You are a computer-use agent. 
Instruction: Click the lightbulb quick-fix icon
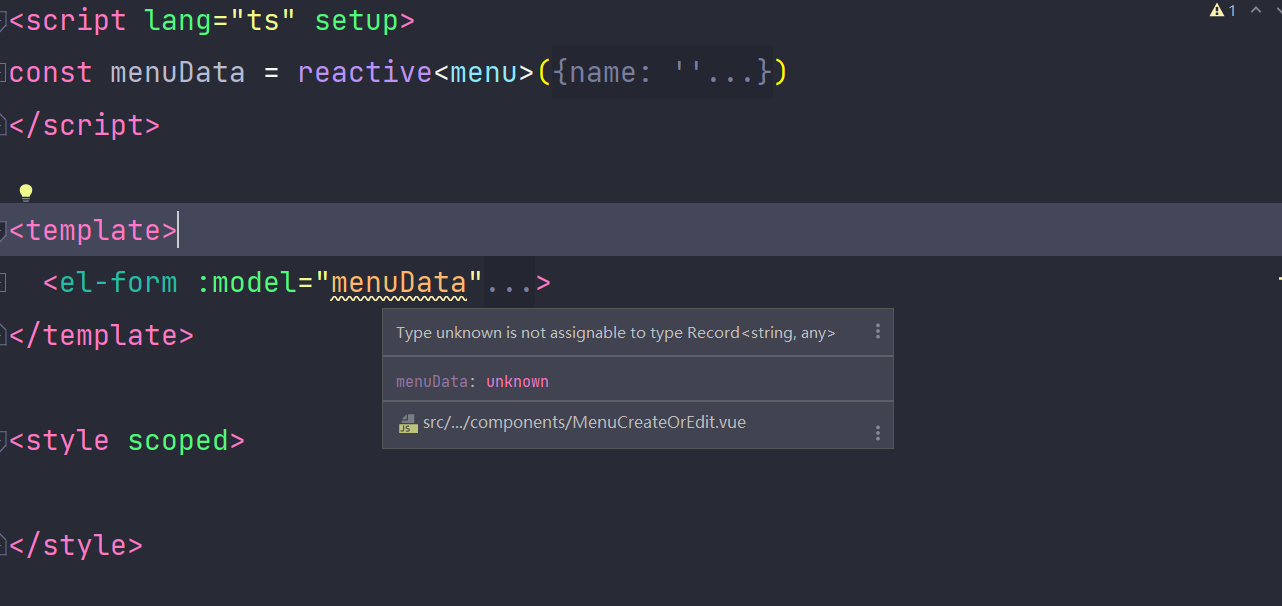(25, 191)
